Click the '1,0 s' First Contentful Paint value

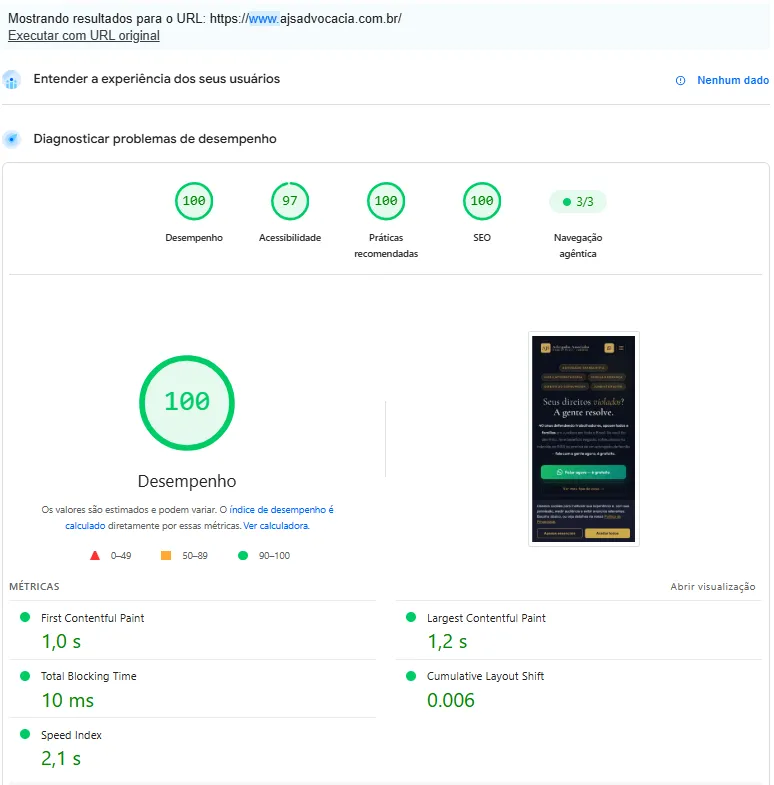(x=61, y=642)
